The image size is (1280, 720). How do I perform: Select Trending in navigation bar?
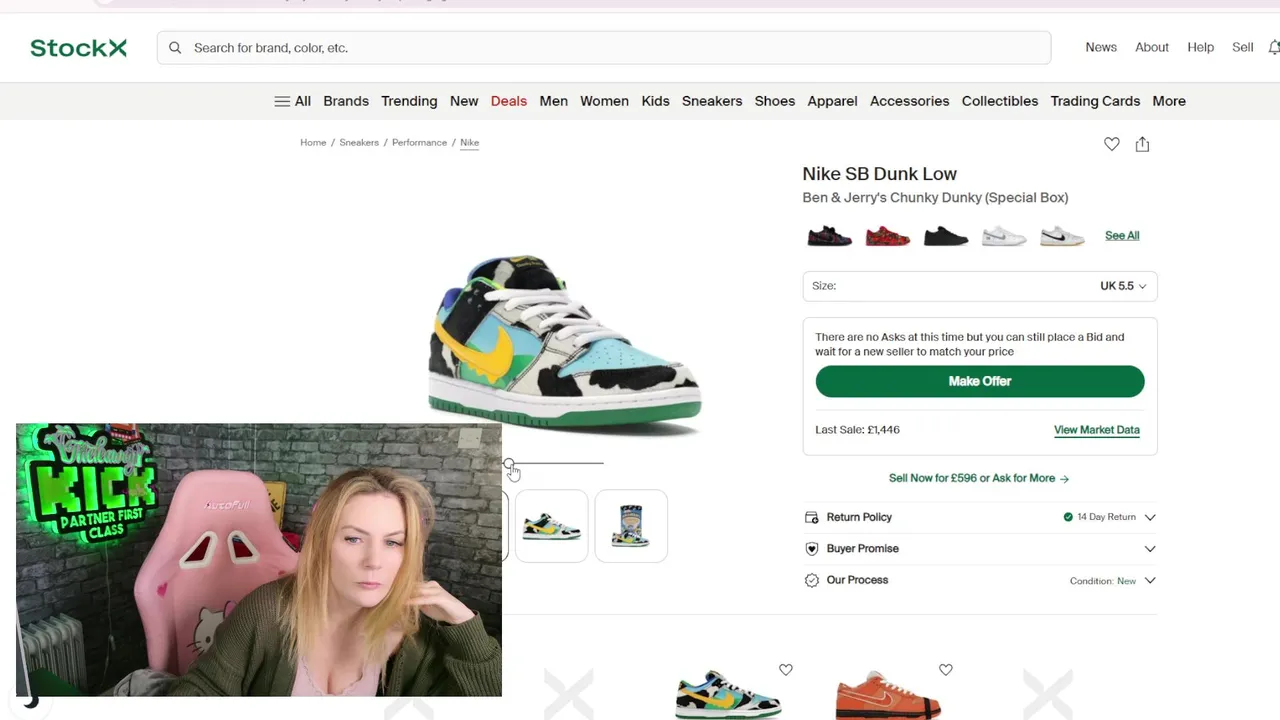(409, 101)
